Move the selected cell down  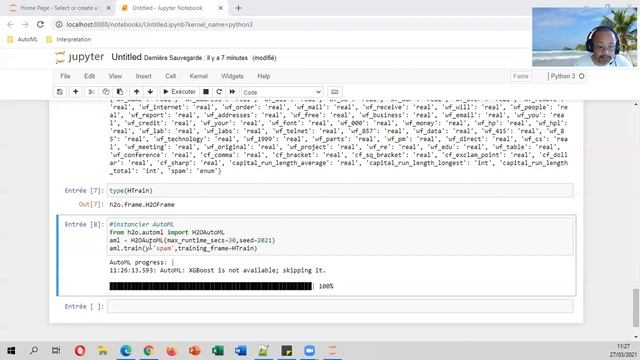[150, 92]
